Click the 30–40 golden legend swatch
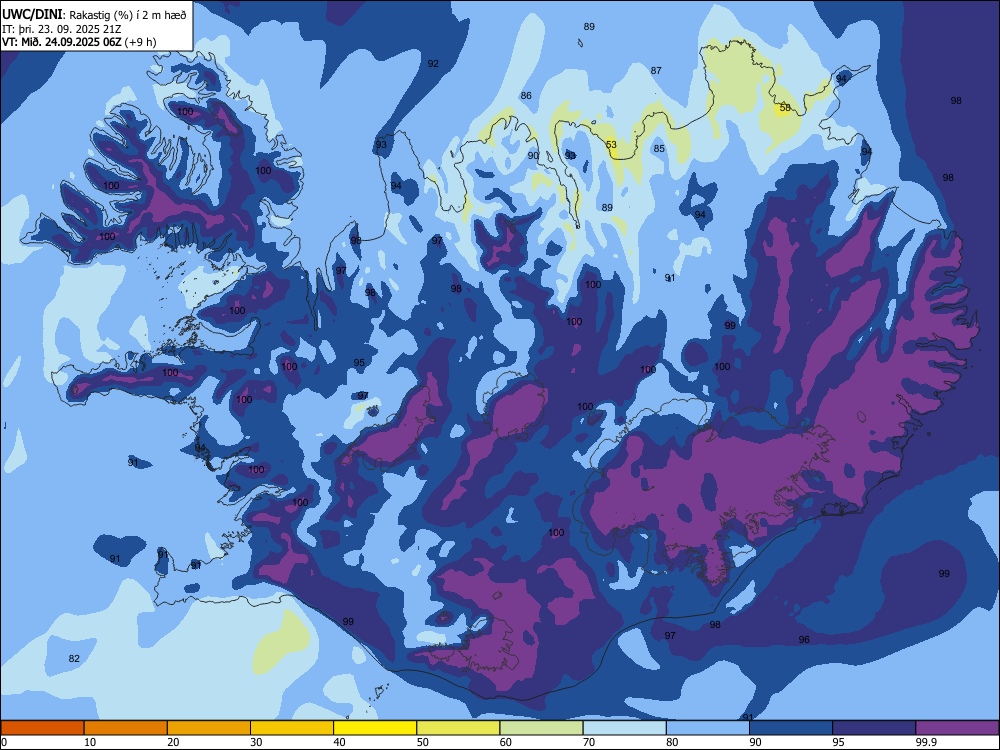1000x750 pixels. pyautogui.click(x=292, y=728)
